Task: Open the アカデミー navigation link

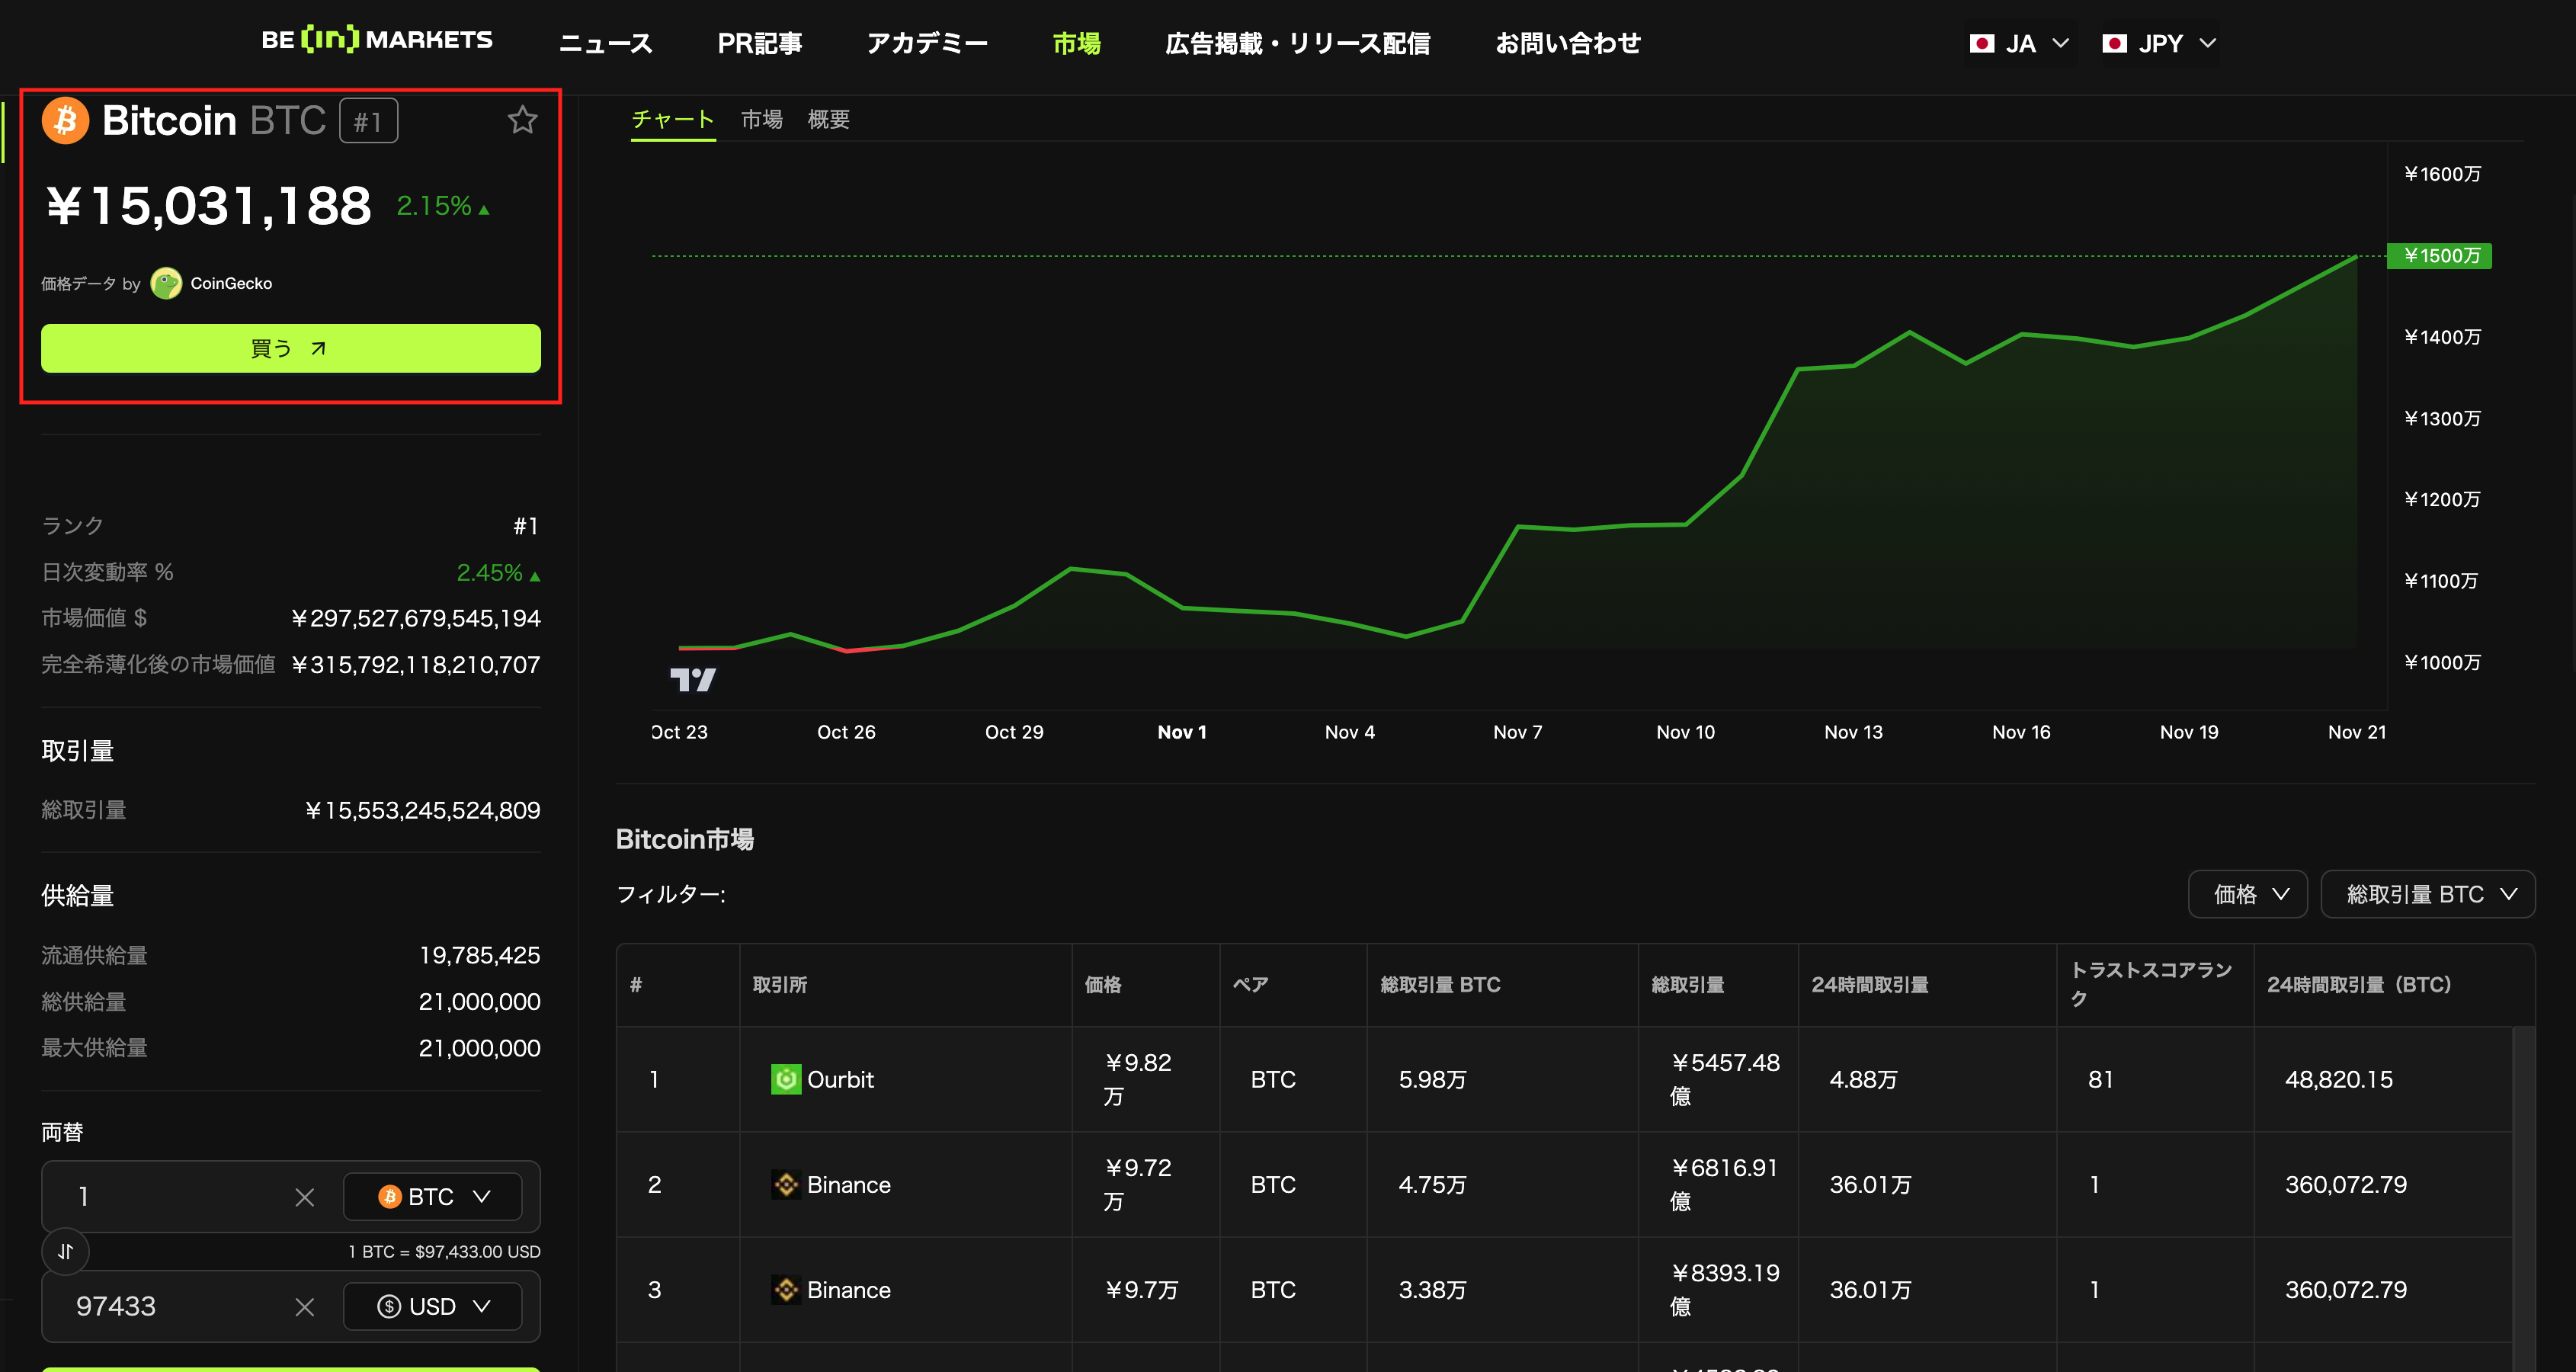Action: pos(927,43)
